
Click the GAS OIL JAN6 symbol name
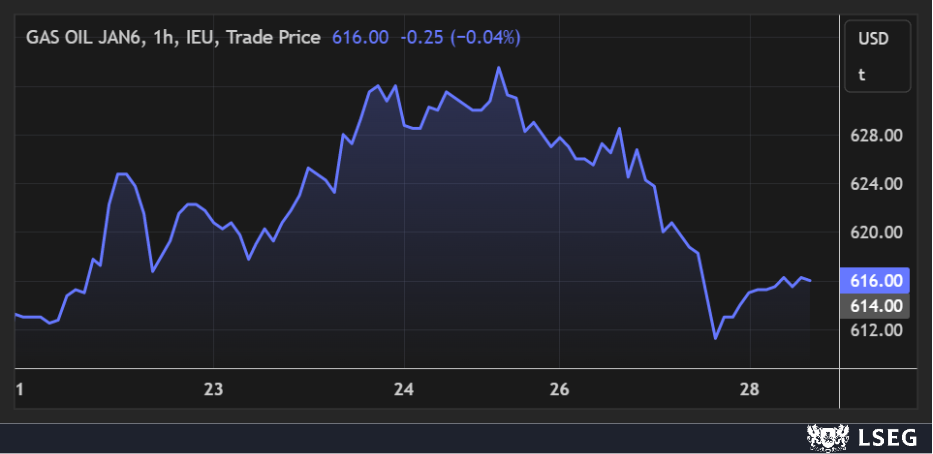tap(84, 37)
